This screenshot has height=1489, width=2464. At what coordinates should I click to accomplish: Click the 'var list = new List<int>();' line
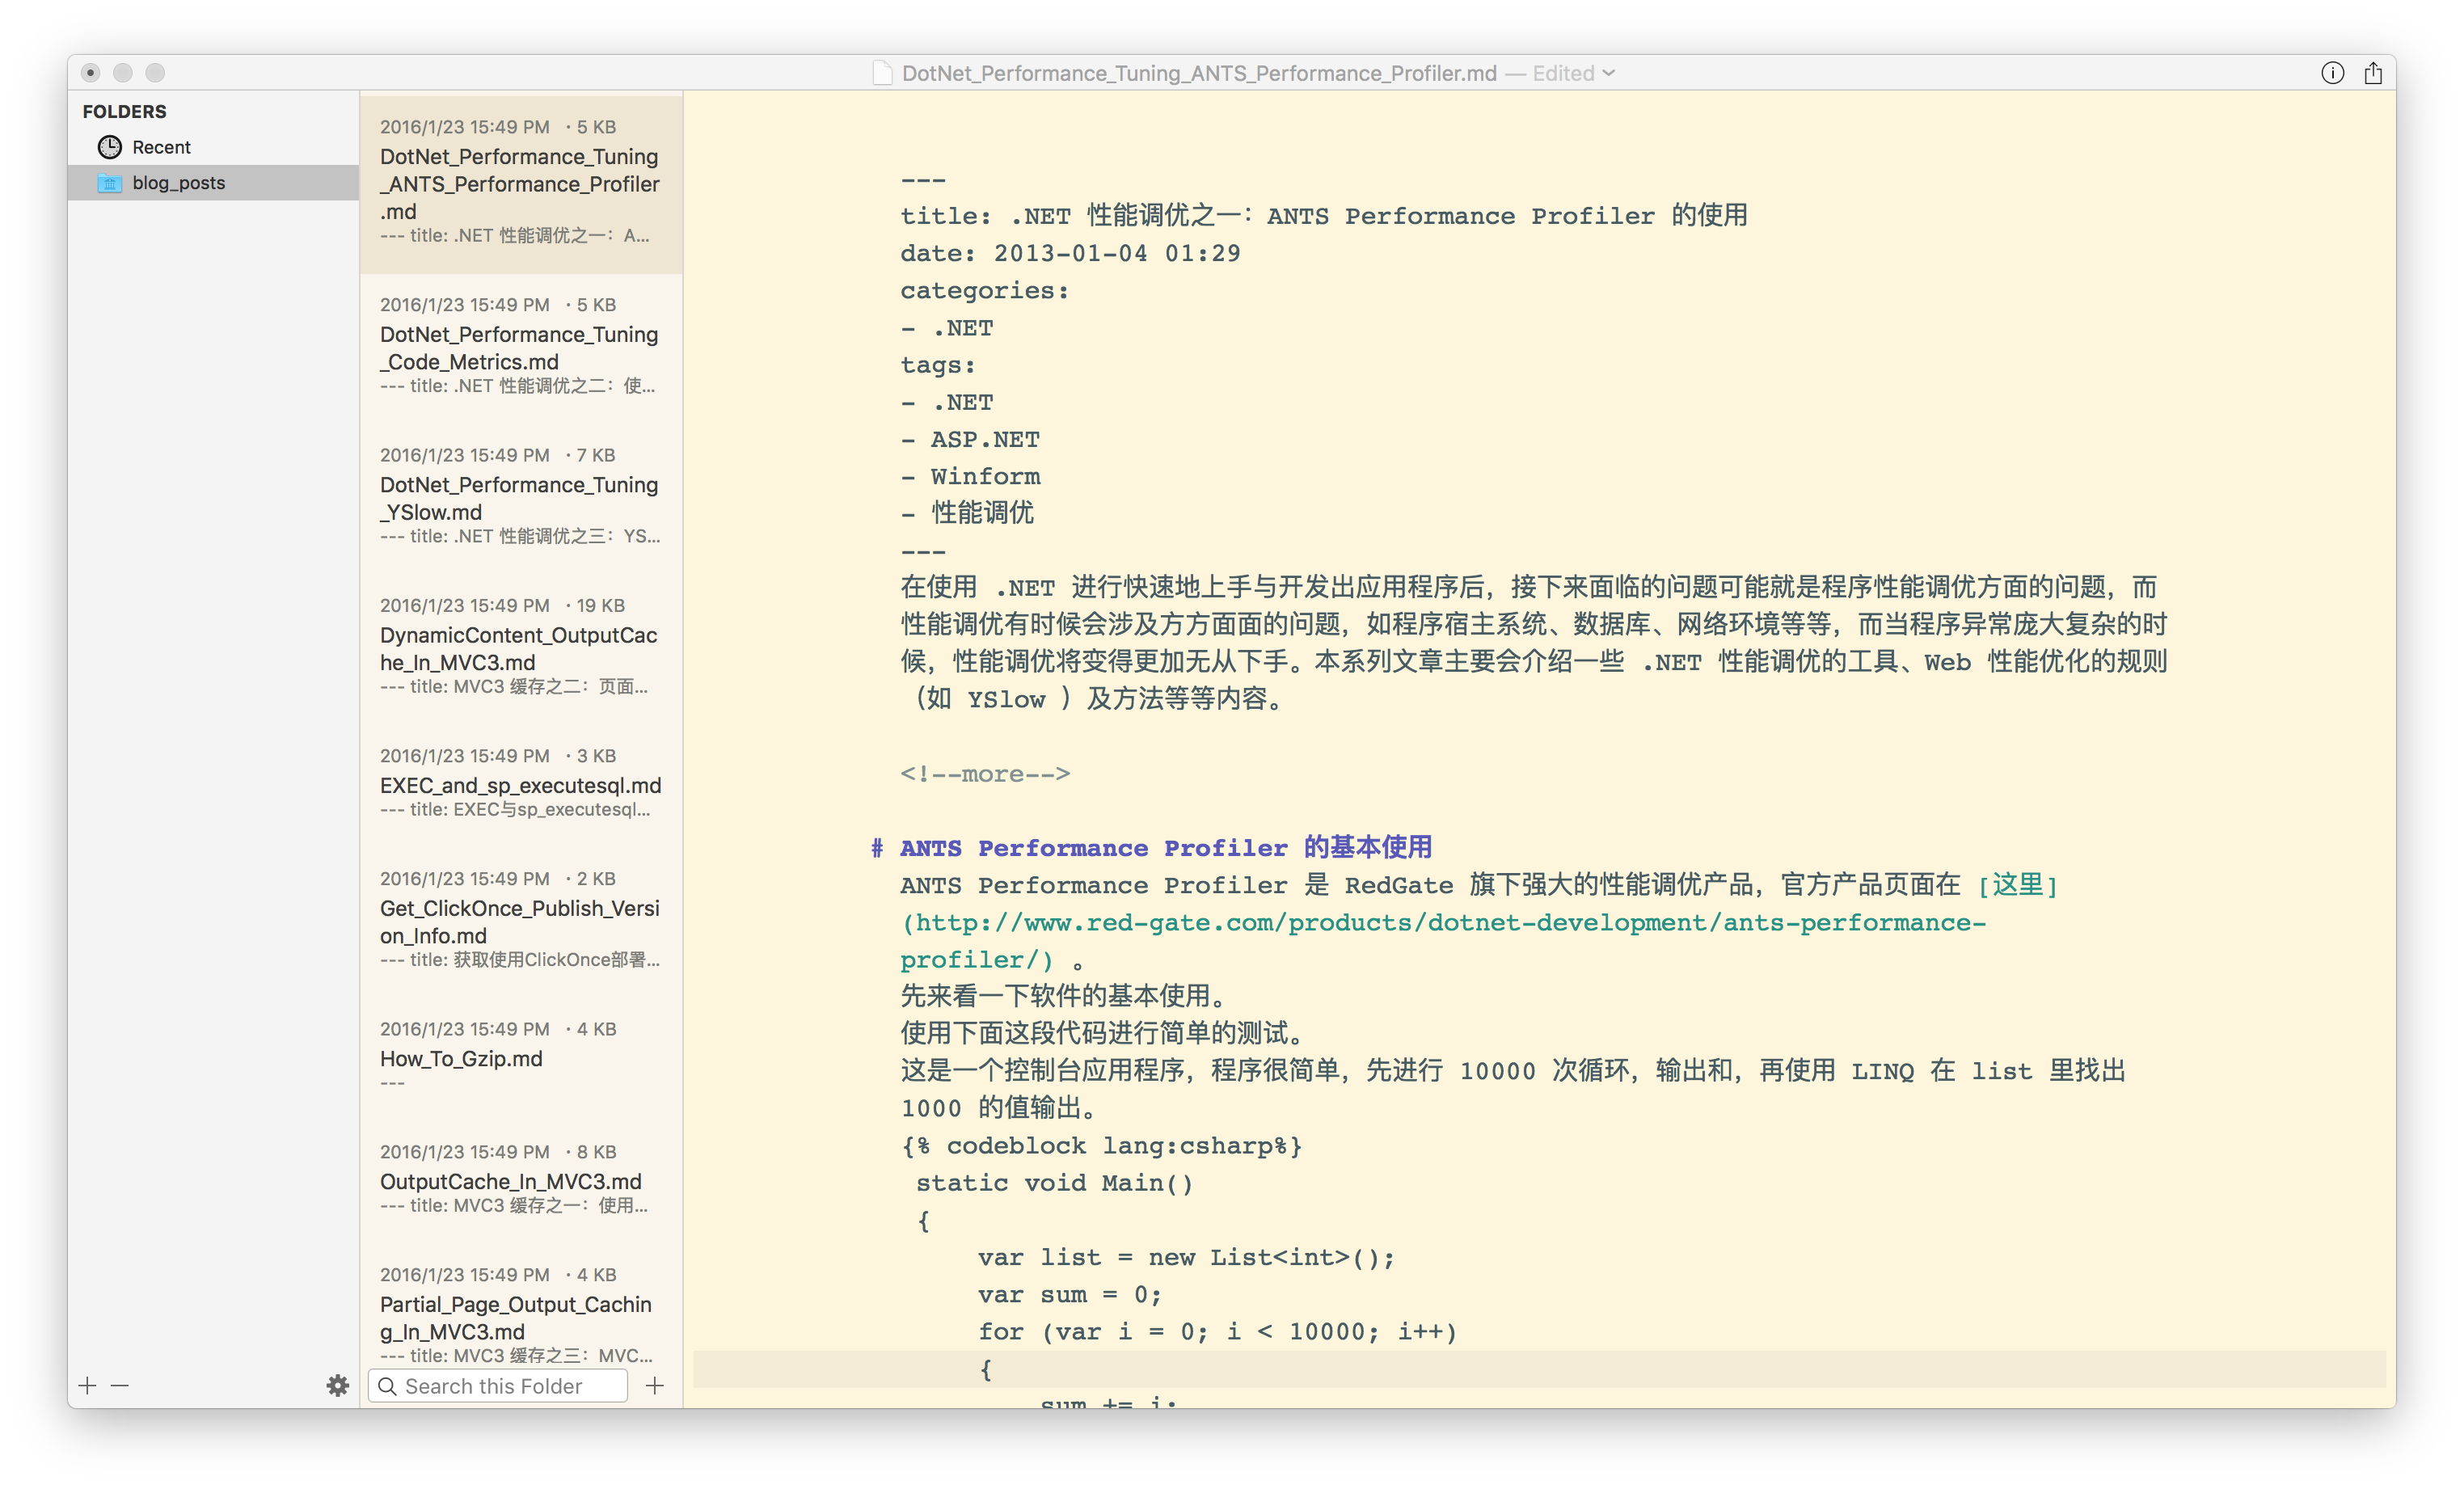tap(1186, 1257)
